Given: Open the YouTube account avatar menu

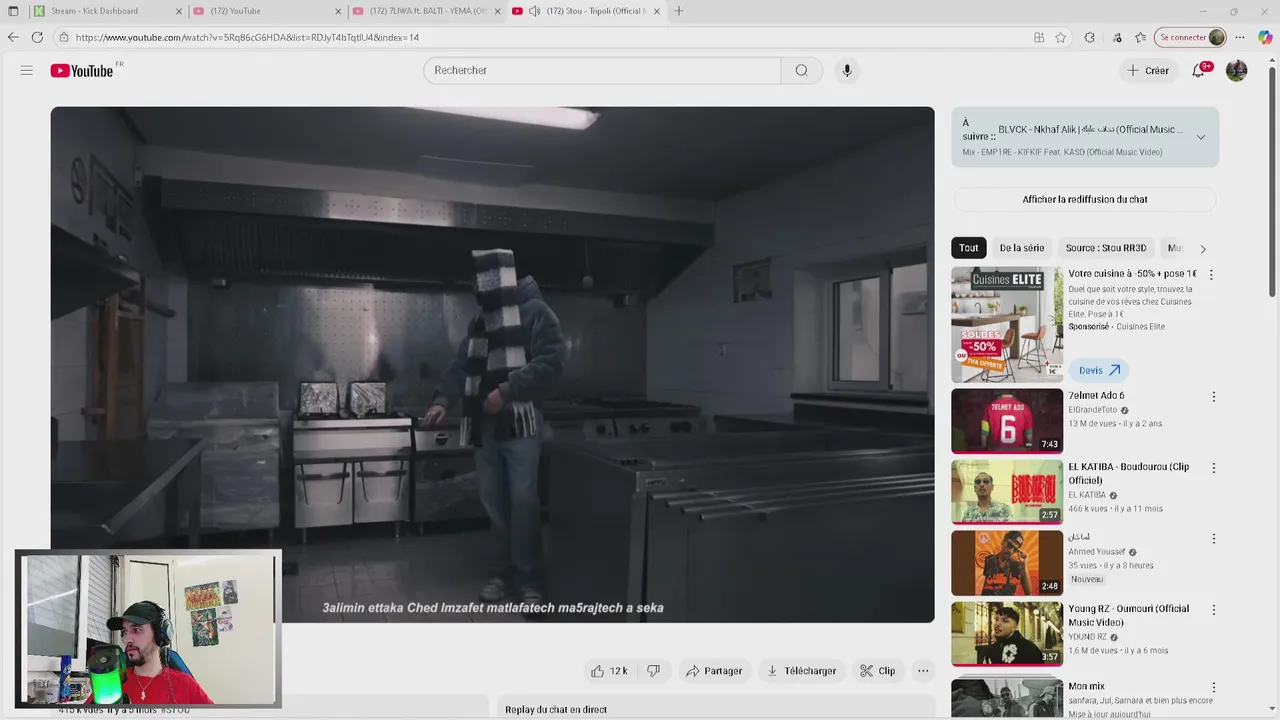Looking at the screenshot, I should point(1237,71).
